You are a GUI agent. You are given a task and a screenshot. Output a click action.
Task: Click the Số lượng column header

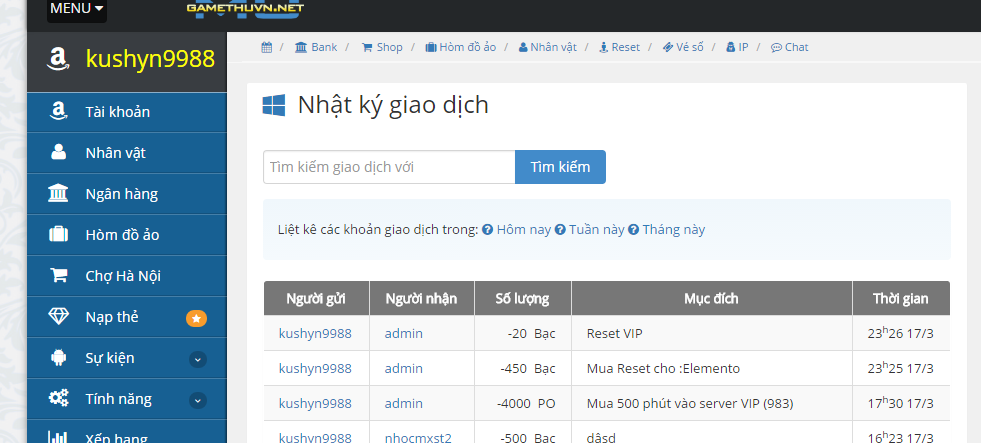(x=522, y=298)
